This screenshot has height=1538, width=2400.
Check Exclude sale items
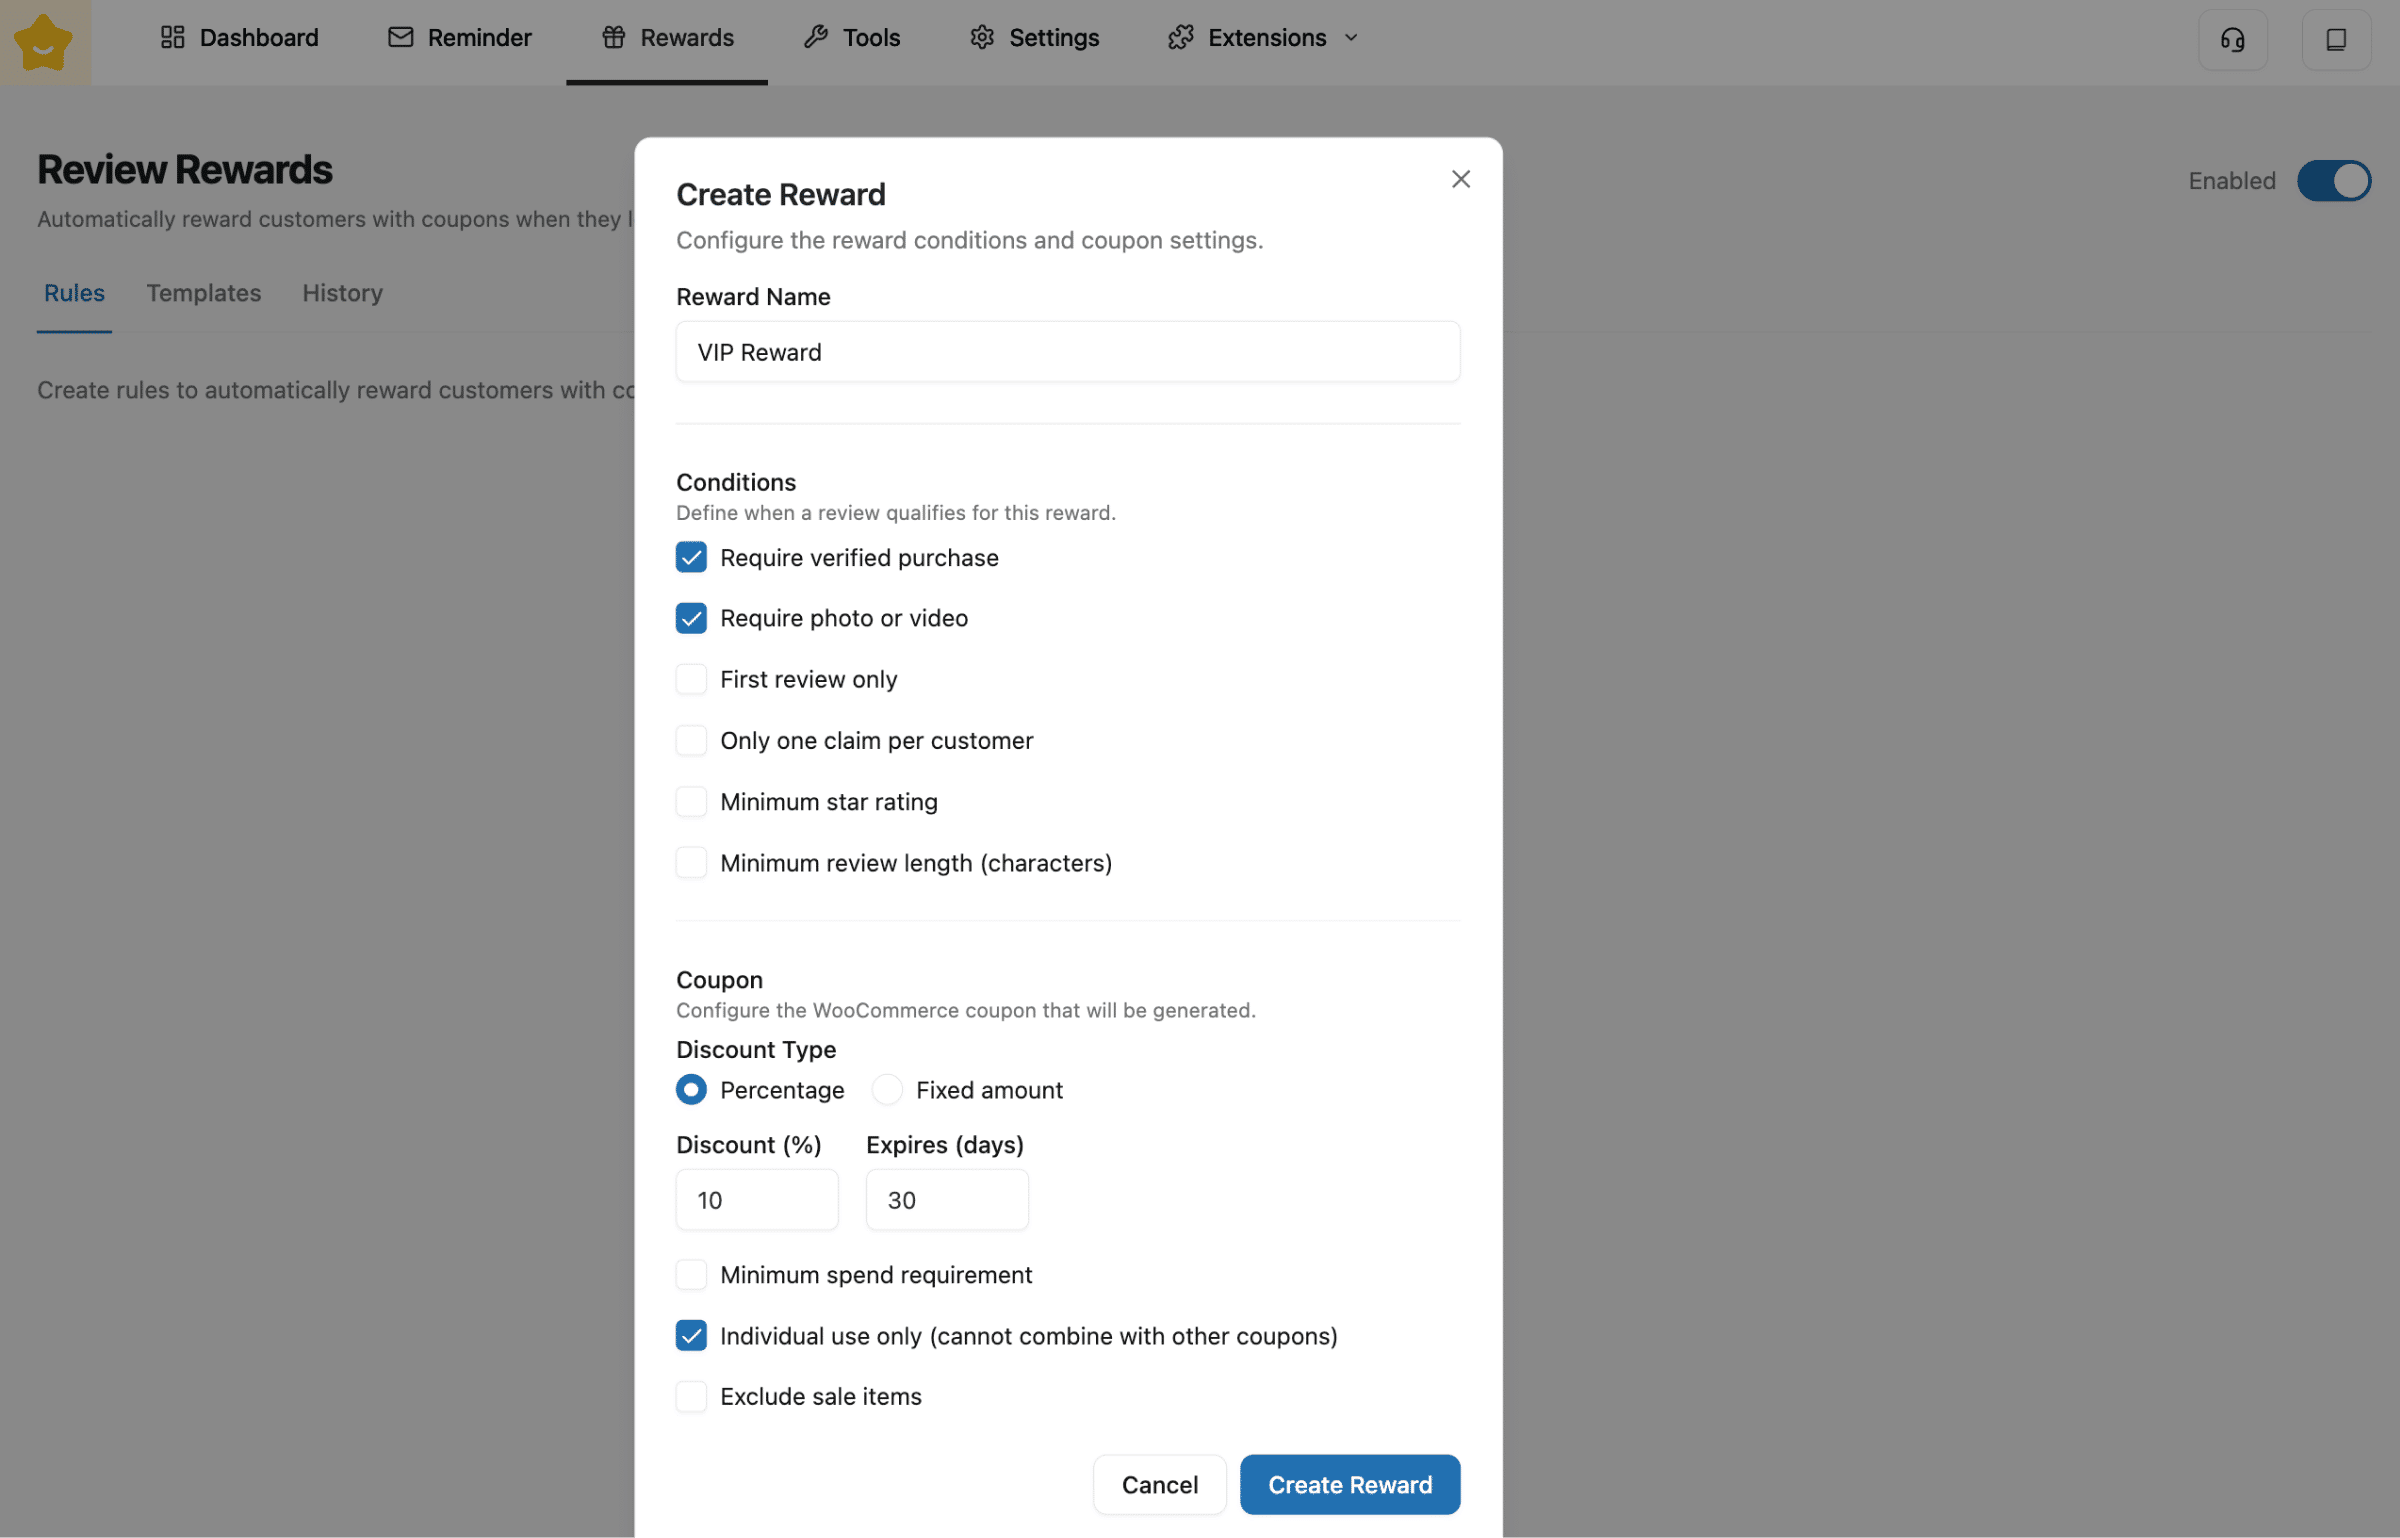click(691, 1396)
